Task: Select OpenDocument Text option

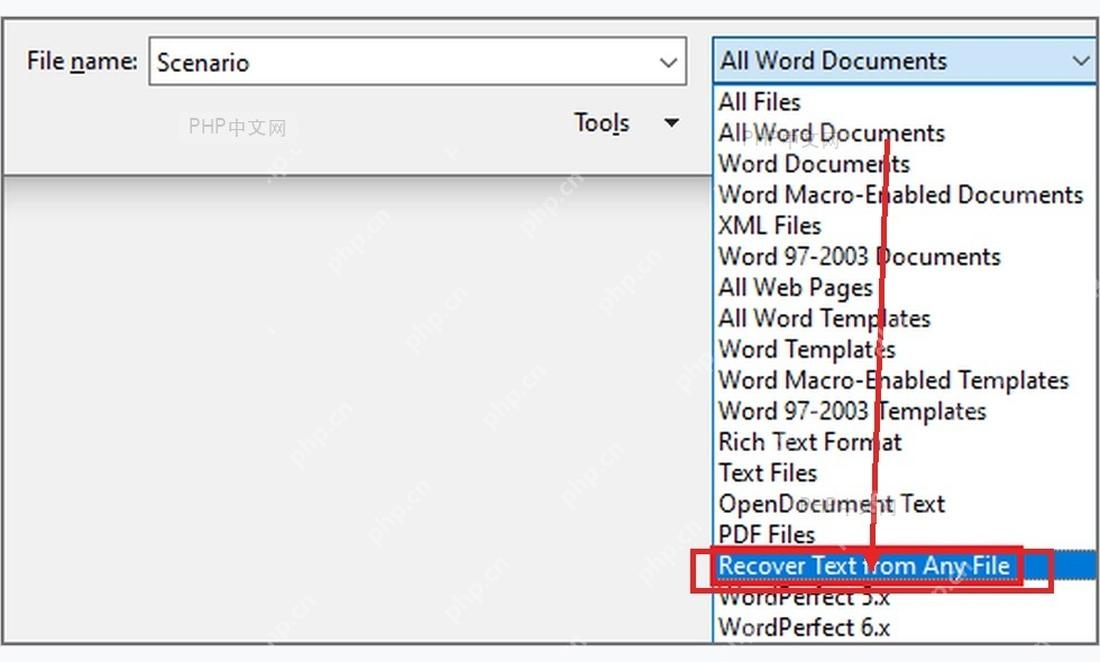Action: coord(905,504)
